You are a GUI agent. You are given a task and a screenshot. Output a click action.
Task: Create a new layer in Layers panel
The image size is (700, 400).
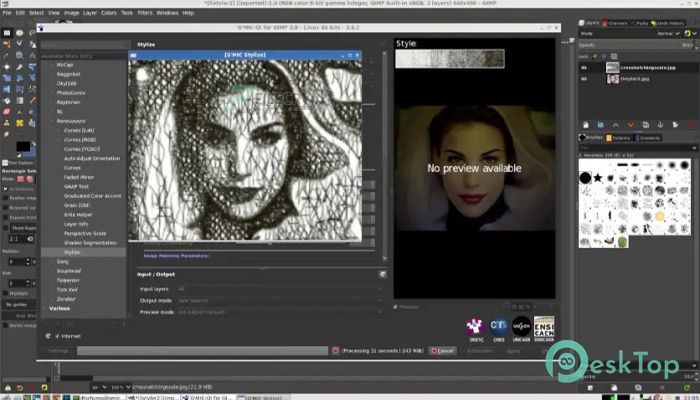tap(586, 125)
